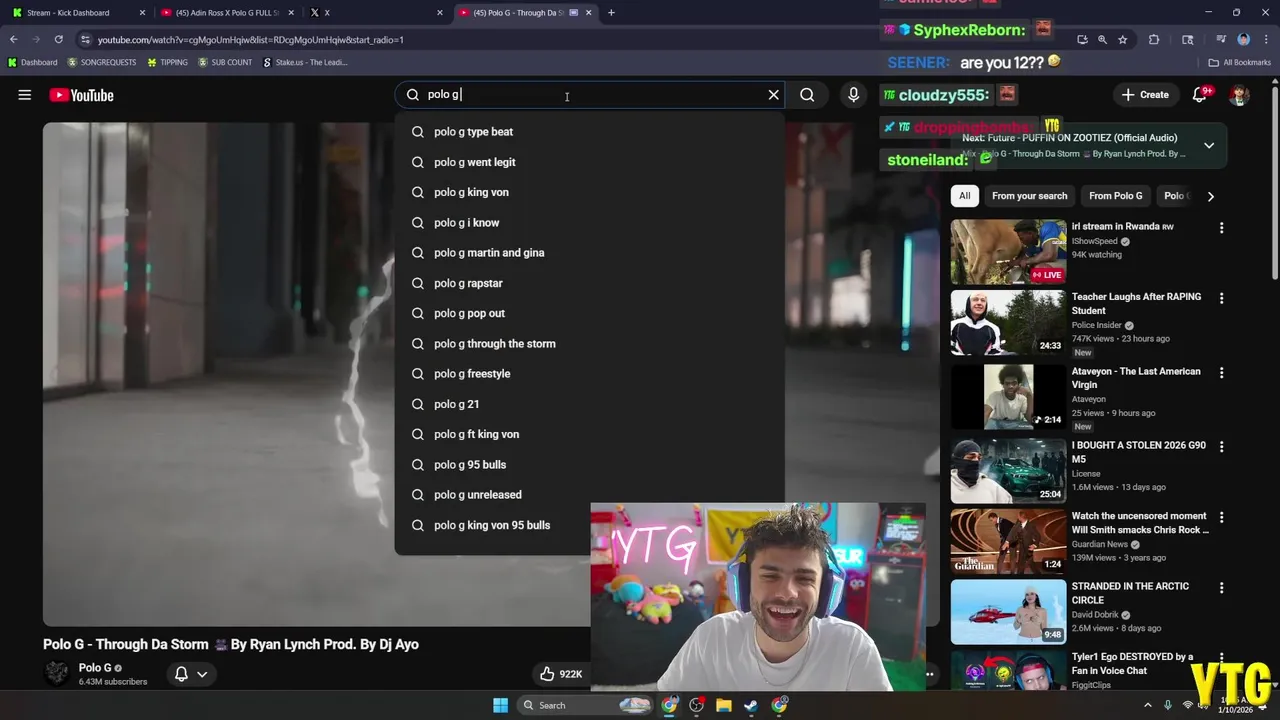Screen dimensions: 1280x720
Task: Like the video with 922K likes
Action: pos(560,674)
